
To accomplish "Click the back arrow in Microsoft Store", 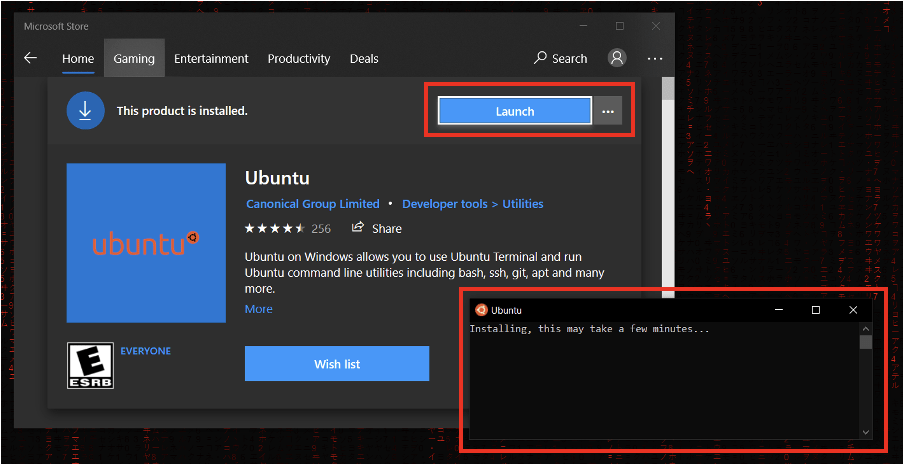I will click(x=30, y=58).
